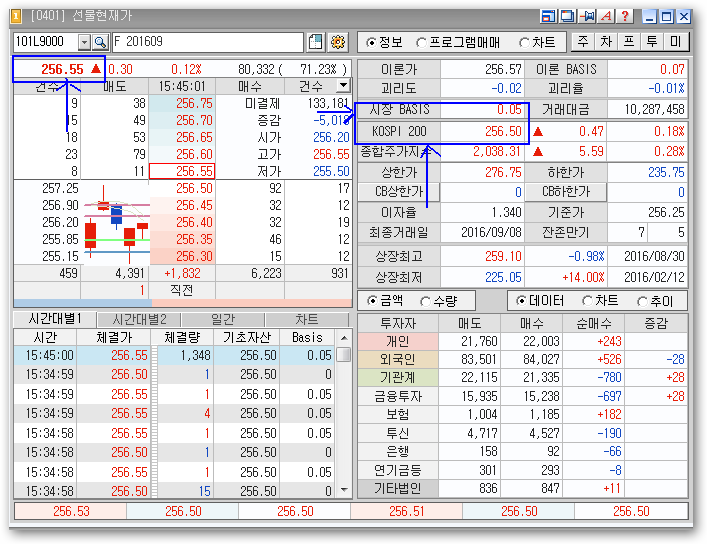This screenshot has width=707, height=544.
Task: Open the gear settings icon
Action: point(338,42)
